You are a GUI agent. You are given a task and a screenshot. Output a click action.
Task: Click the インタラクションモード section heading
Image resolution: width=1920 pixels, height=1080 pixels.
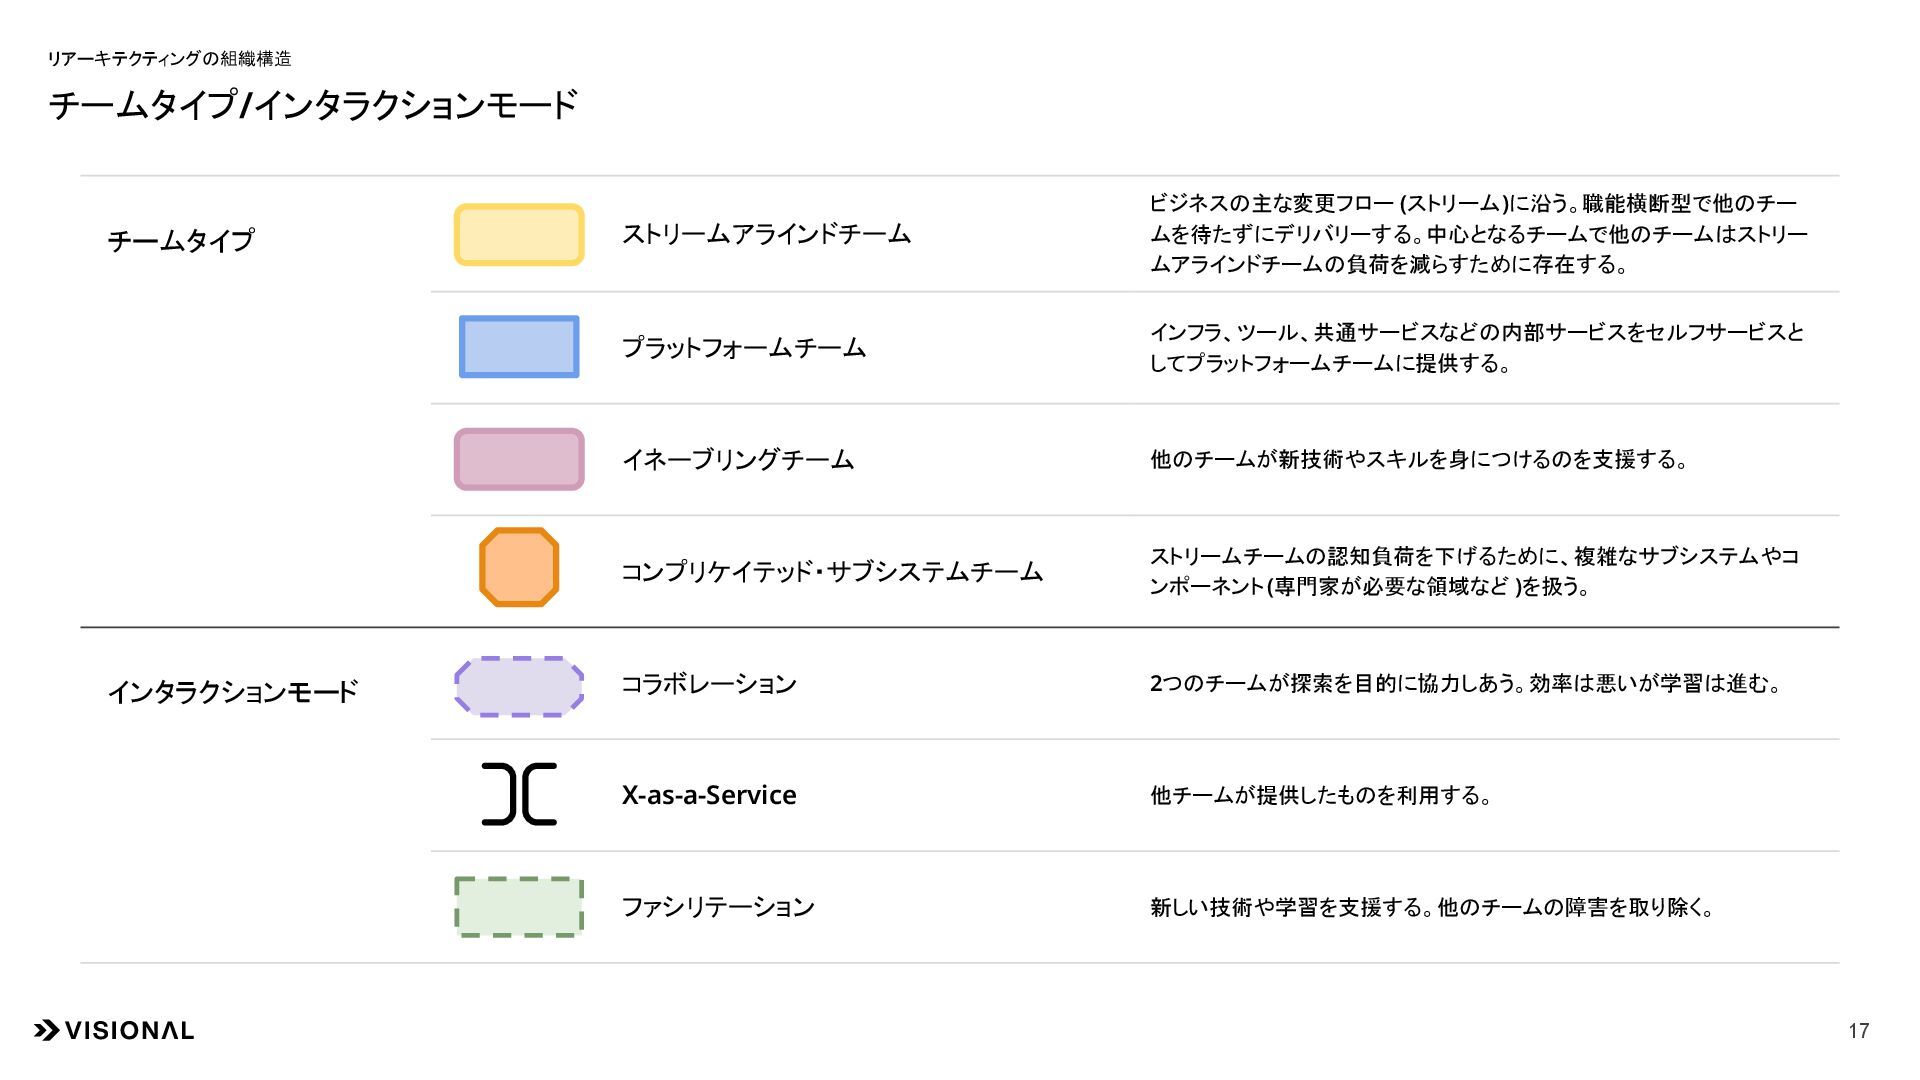coord(232,692)
